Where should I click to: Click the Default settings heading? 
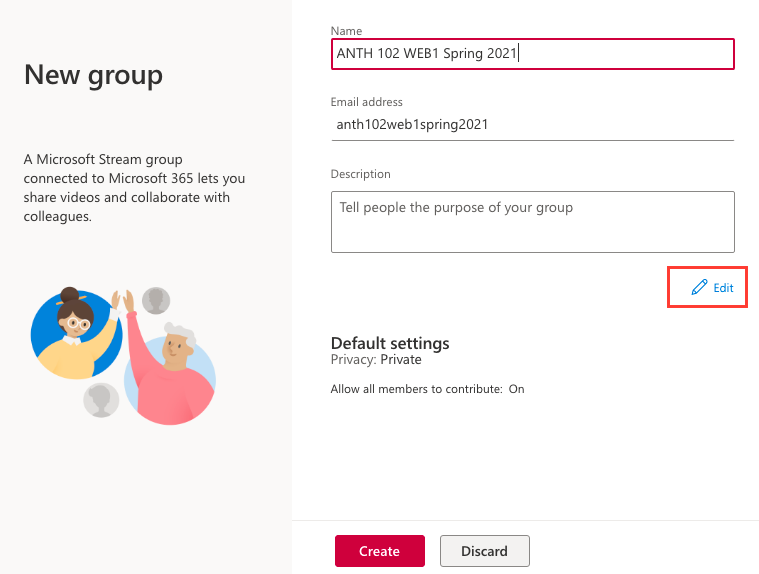click(x=390, y=343)
